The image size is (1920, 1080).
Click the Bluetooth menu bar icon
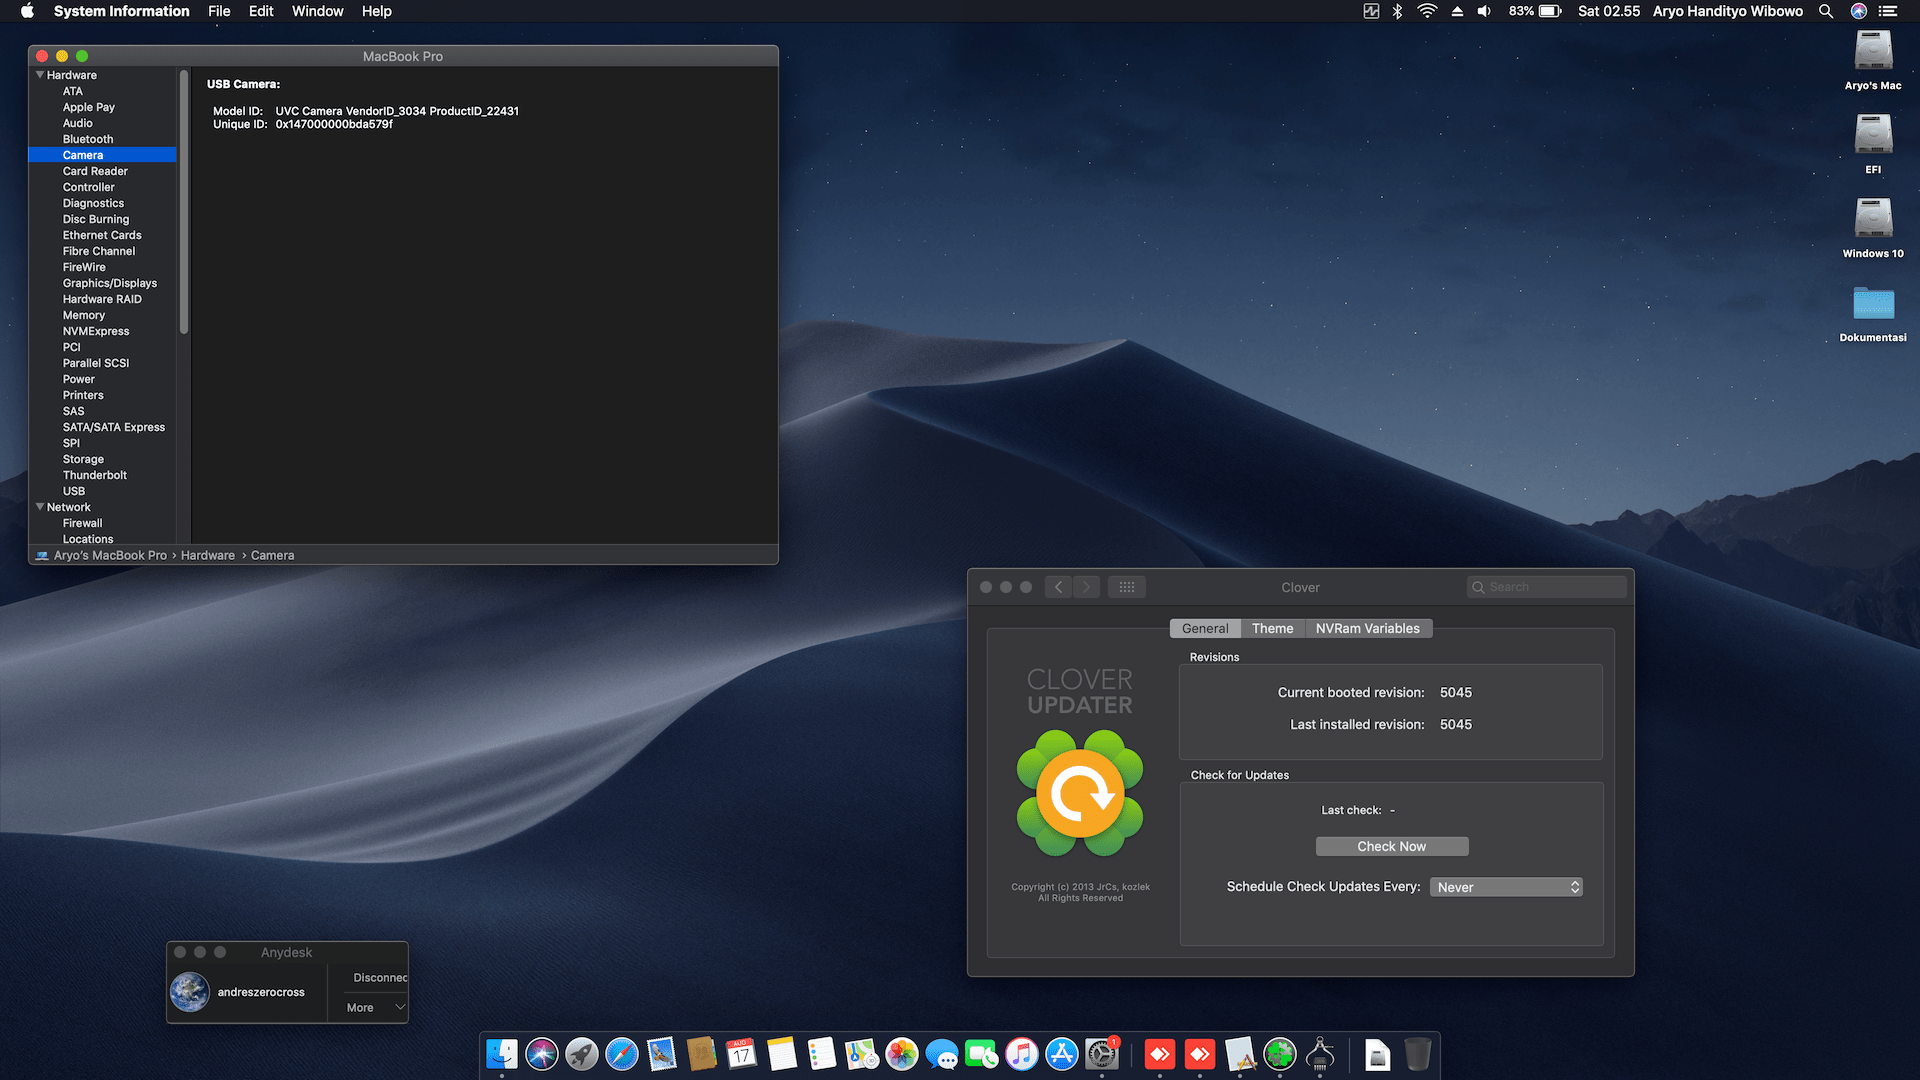1398,11
